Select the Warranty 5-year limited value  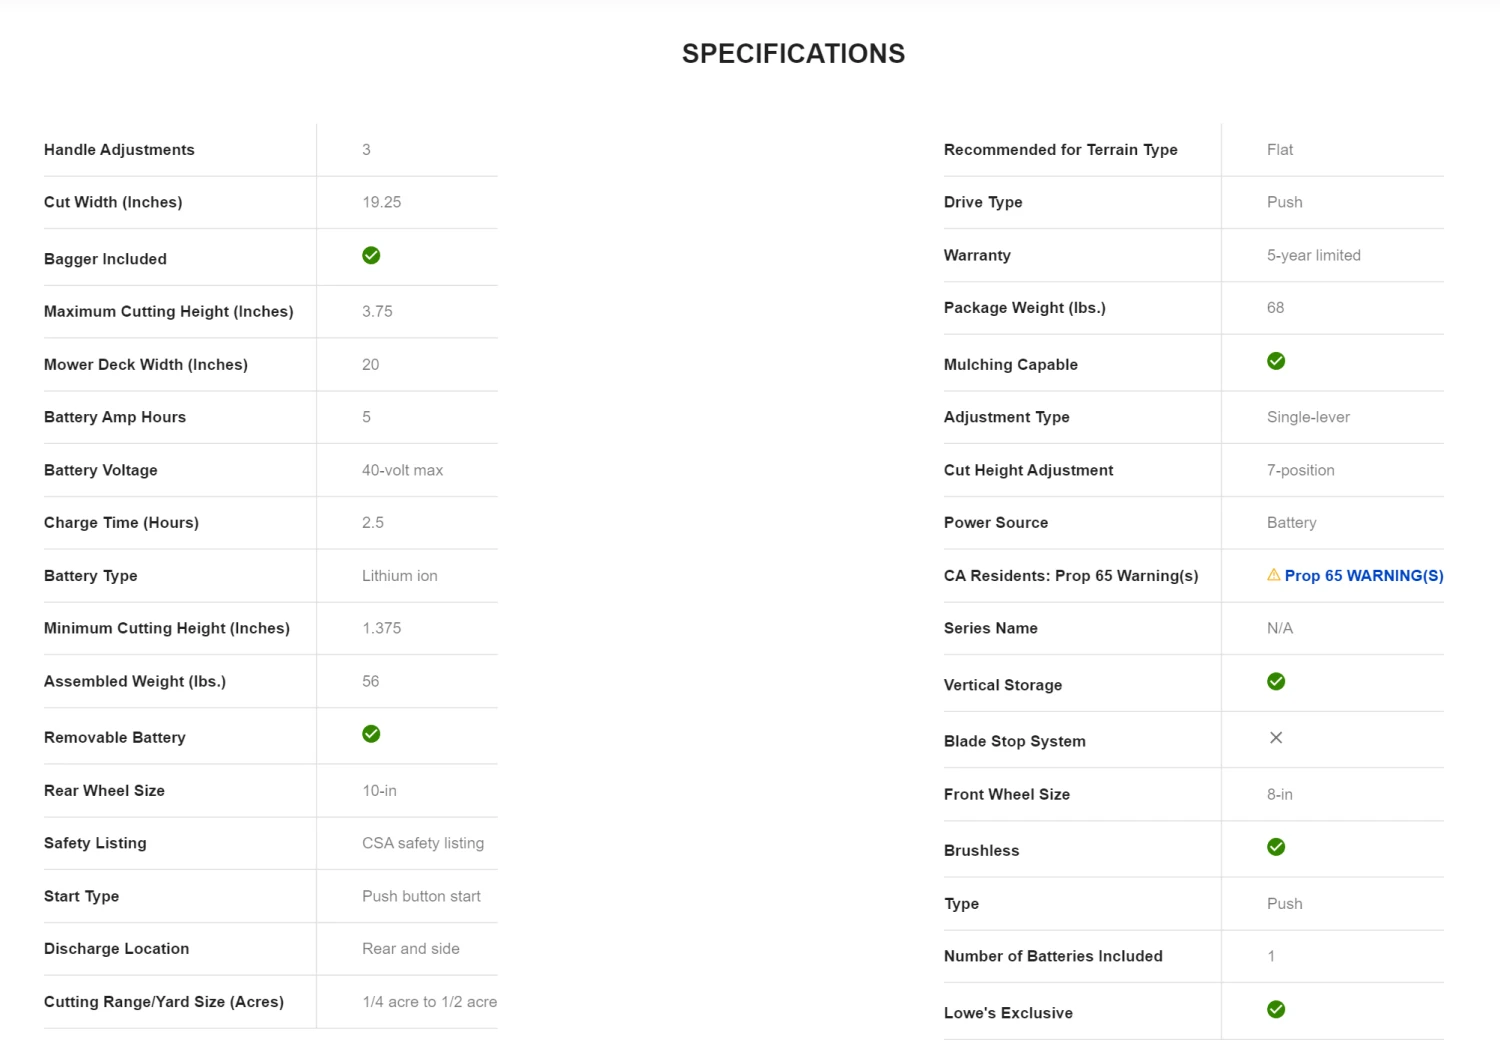click(x=1313, y=256)
